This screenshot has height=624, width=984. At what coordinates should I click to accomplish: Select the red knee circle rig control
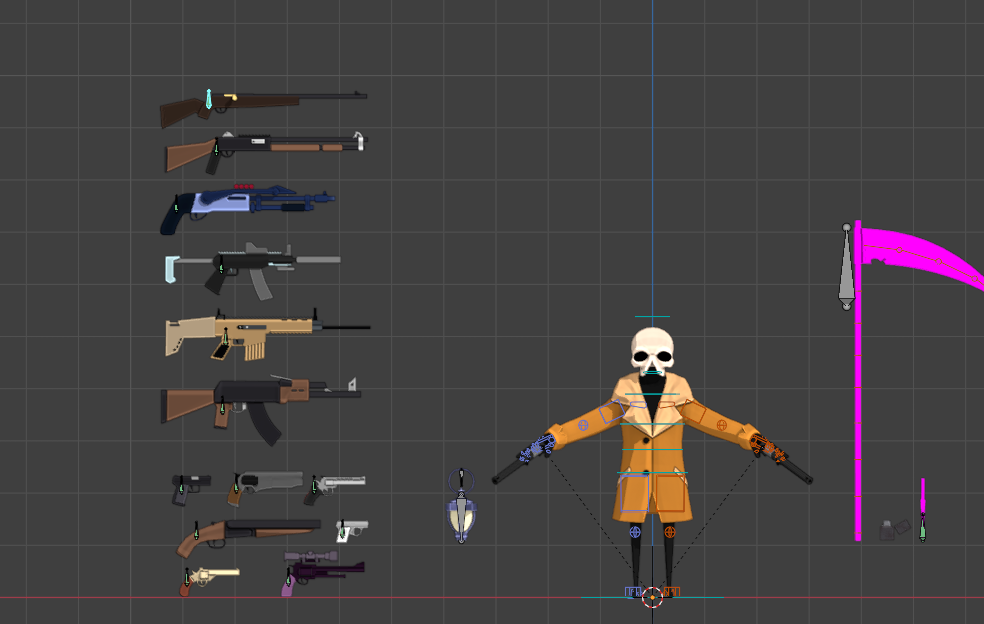click(x=669, y=533)
